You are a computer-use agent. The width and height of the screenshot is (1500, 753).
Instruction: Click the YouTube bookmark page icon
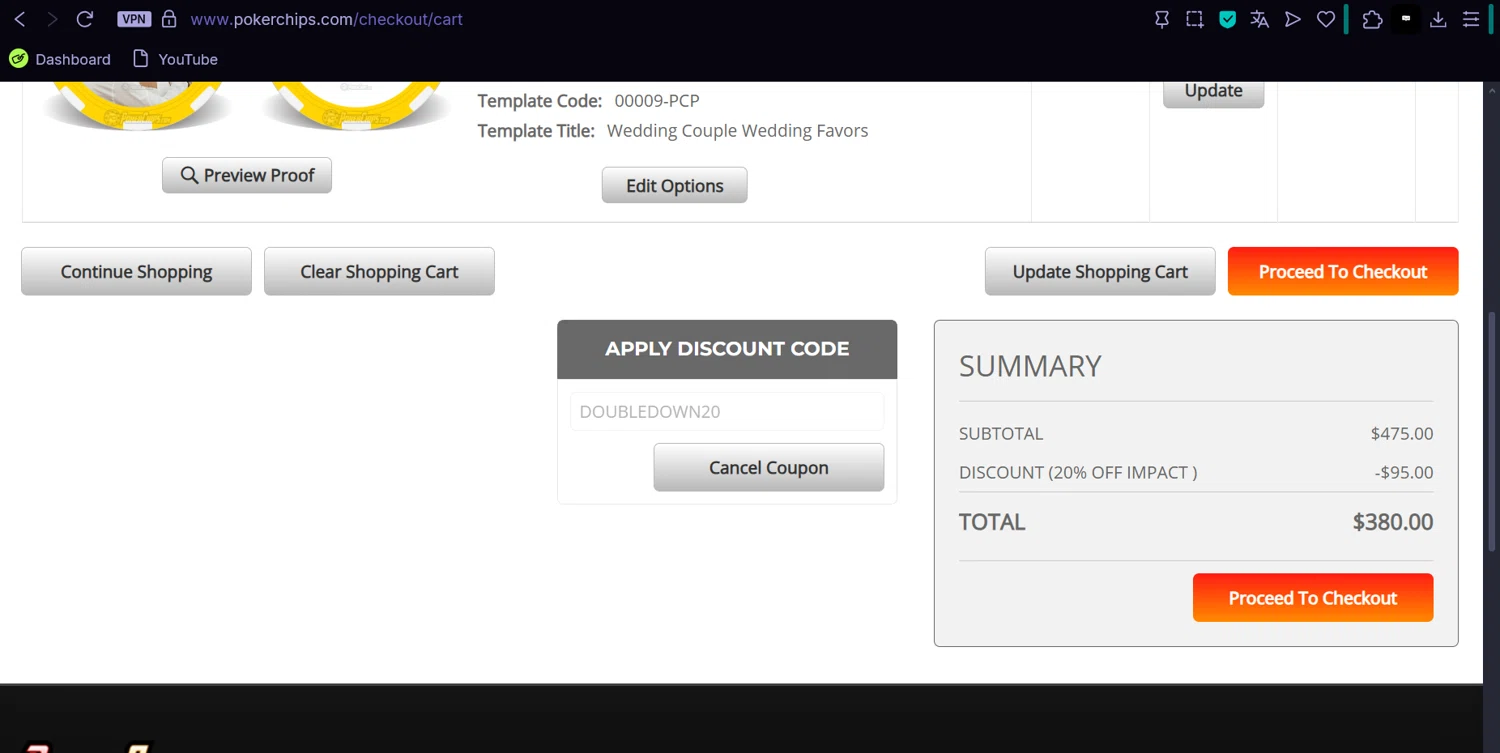click(141, 59)
